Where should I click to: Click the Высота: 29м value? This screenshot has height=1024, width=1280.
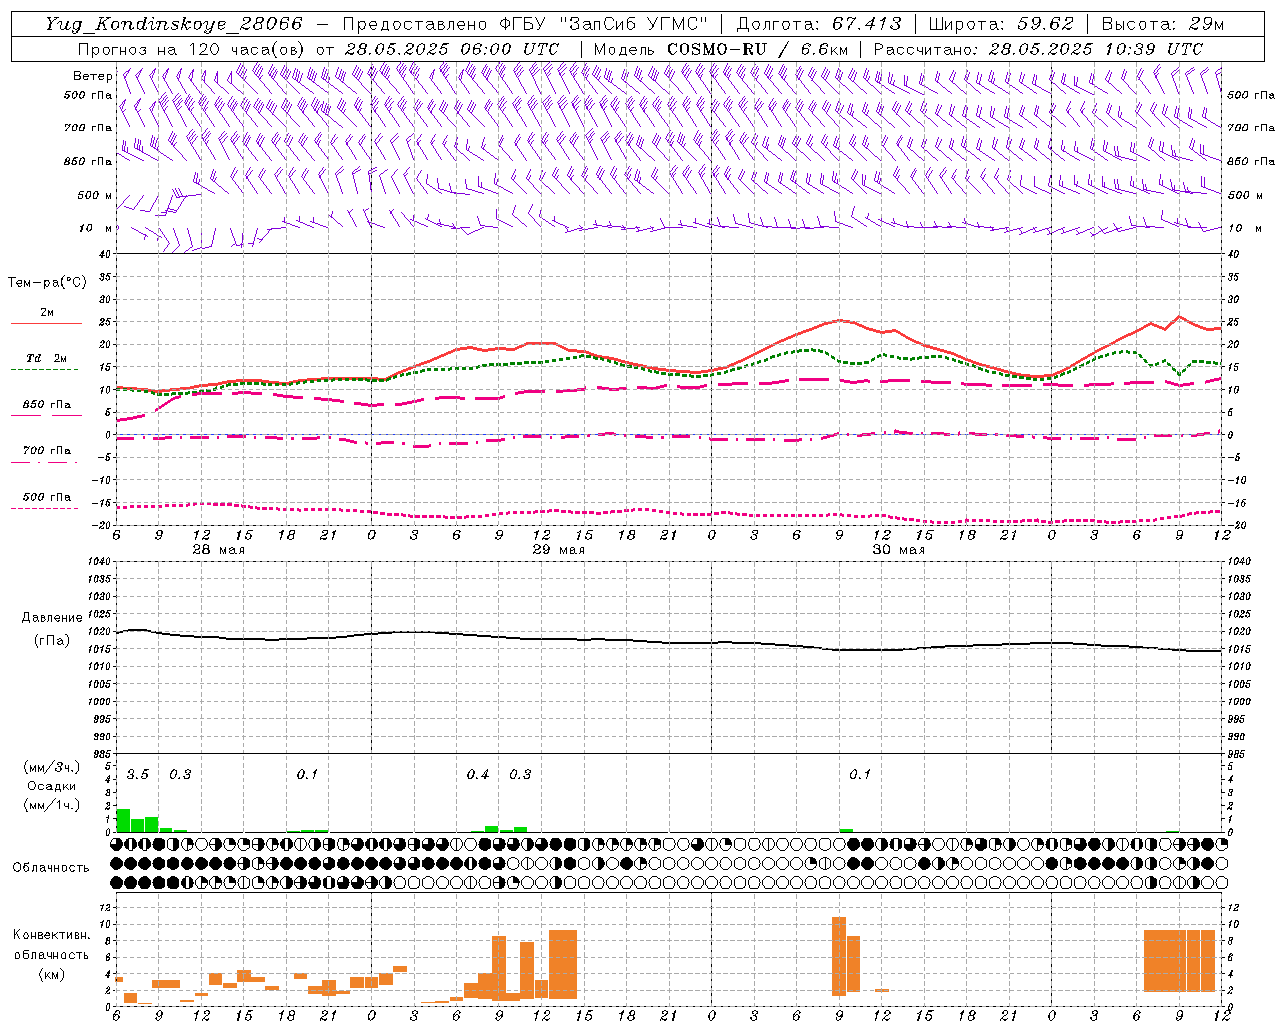(x=1162, y=24)
